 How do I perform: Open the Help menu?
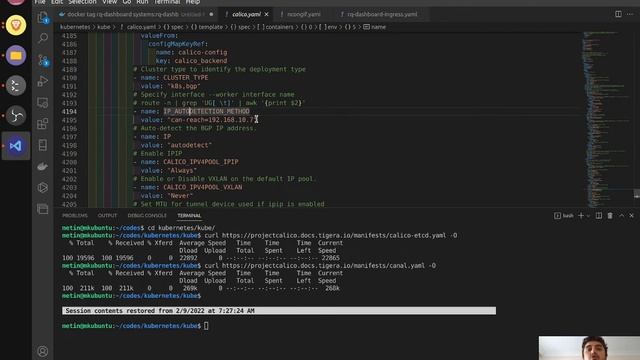[x=193, y=2]
